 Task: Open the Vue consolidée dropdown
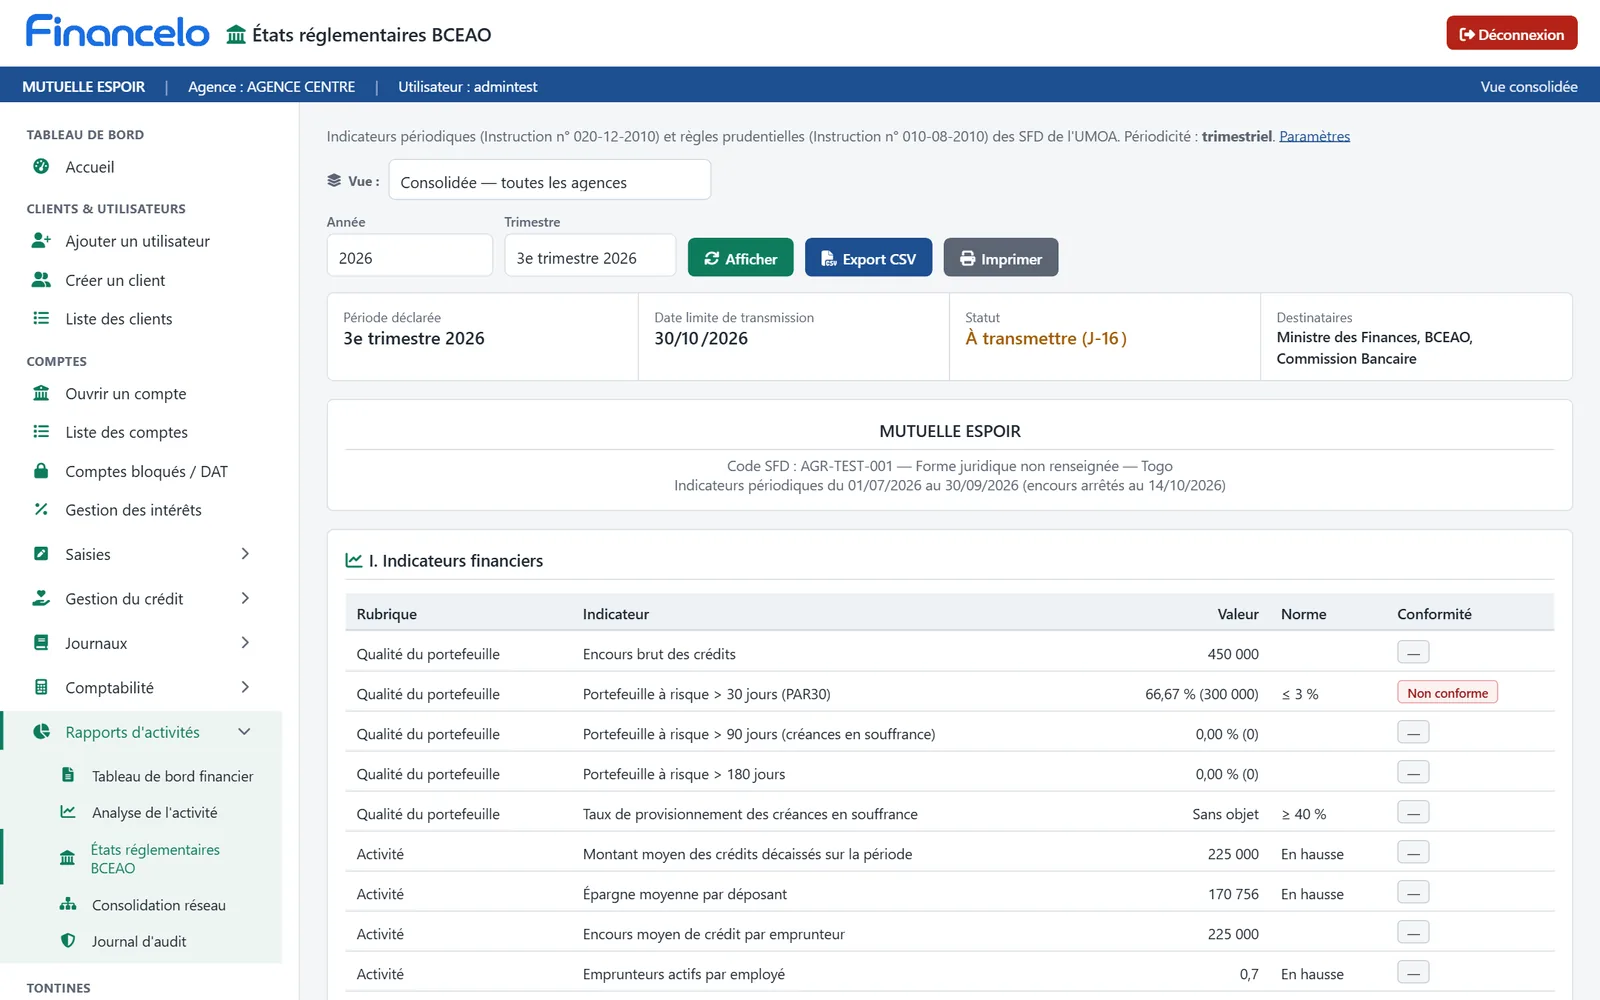coord(549,180)
